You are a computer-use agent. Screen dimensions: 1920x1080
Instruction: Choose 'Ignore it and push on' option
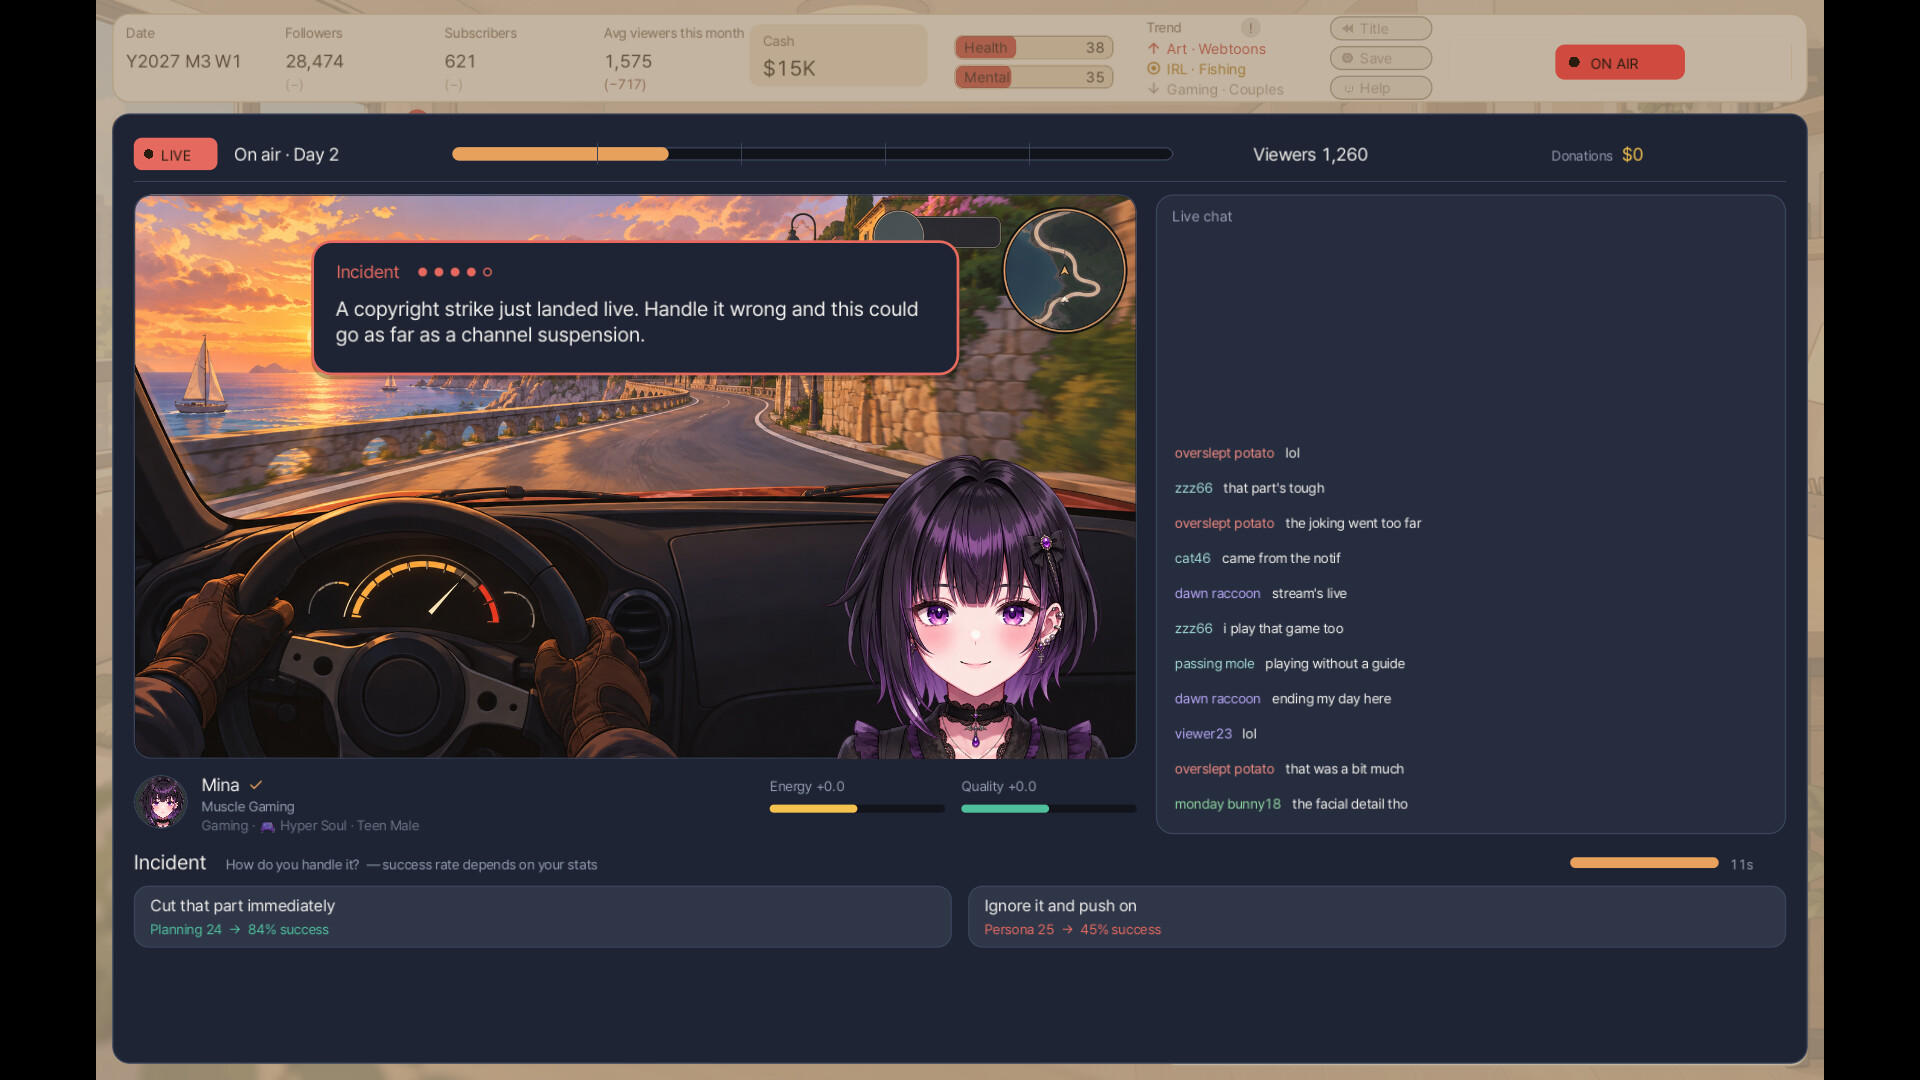[x=1376, y=916]
